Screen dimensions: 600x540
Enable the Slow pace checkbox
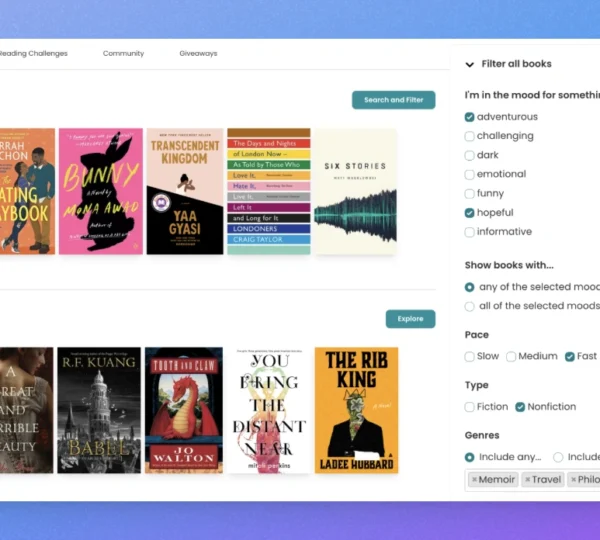pyautogui.click(x=470, y=356)
